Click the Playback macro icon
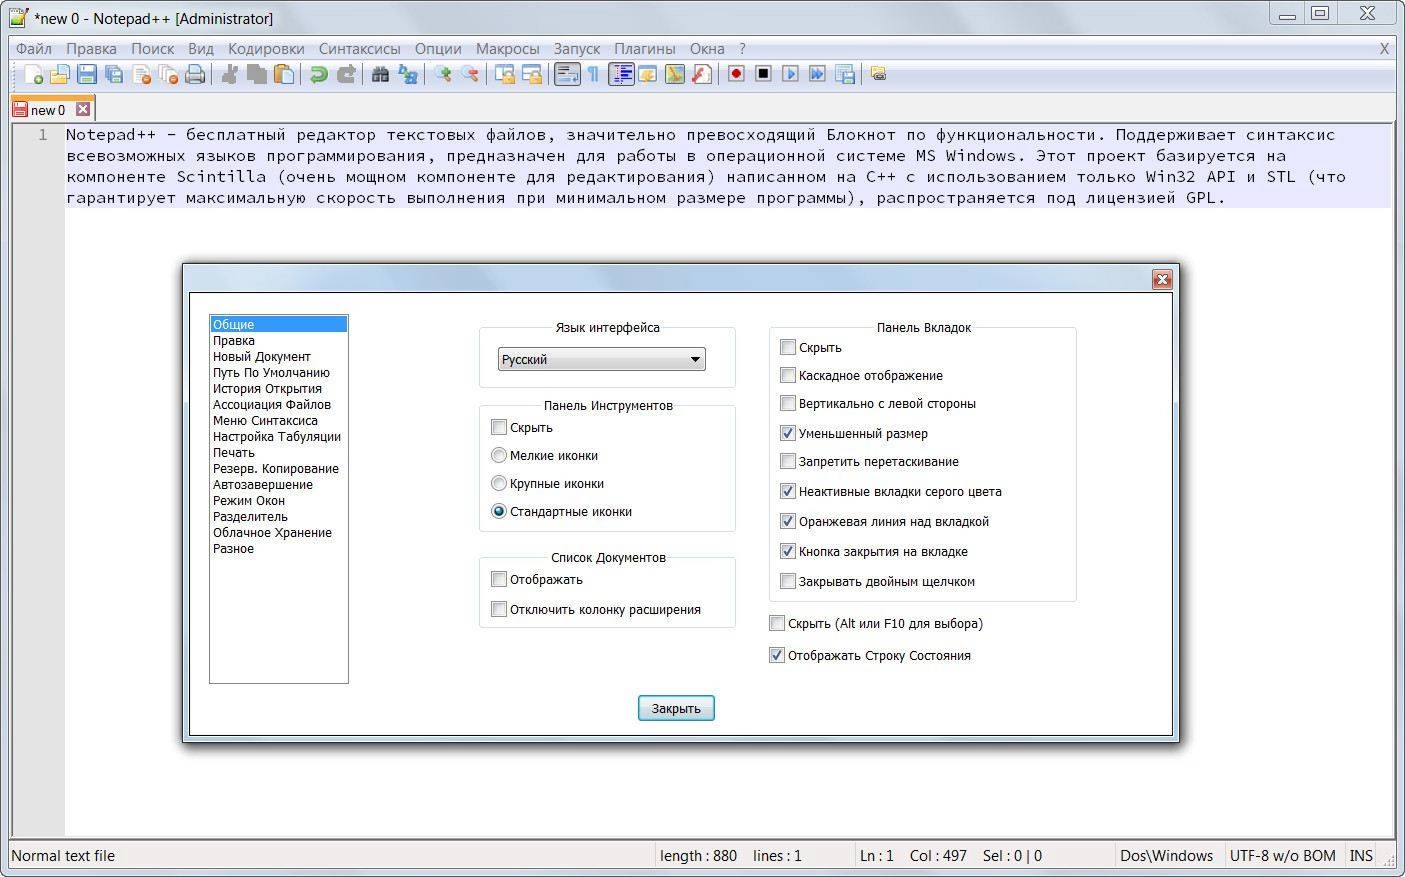Screen dimensions: 1405x877 coord(790,74)
